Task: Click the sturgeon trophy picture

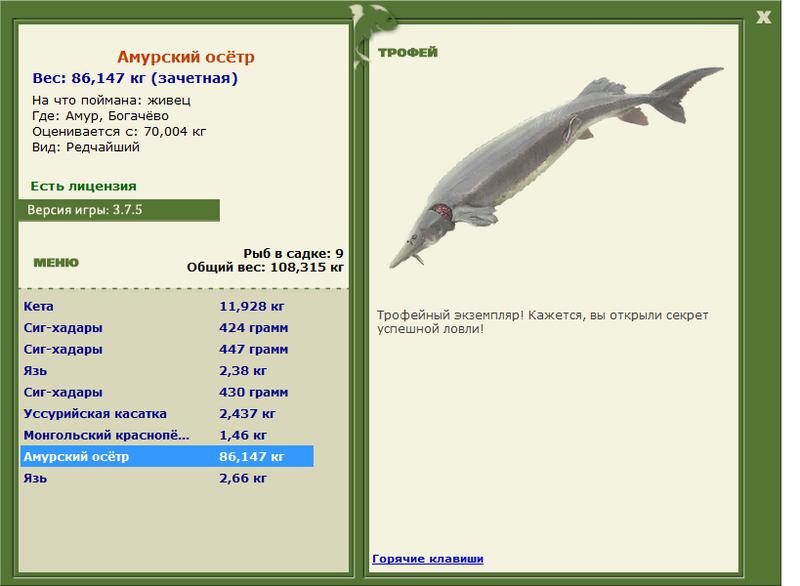Action: point(556,167)
